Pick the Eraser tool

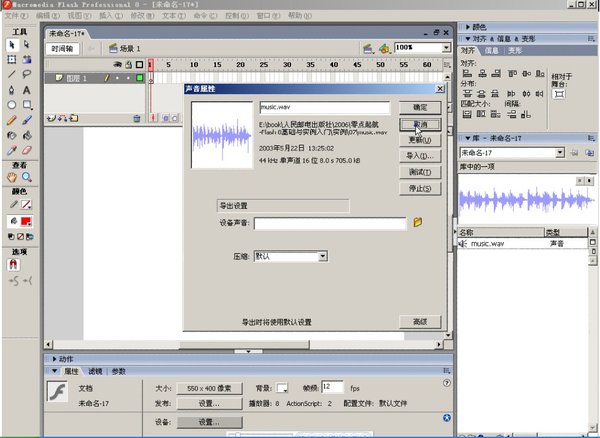[27, 148]
